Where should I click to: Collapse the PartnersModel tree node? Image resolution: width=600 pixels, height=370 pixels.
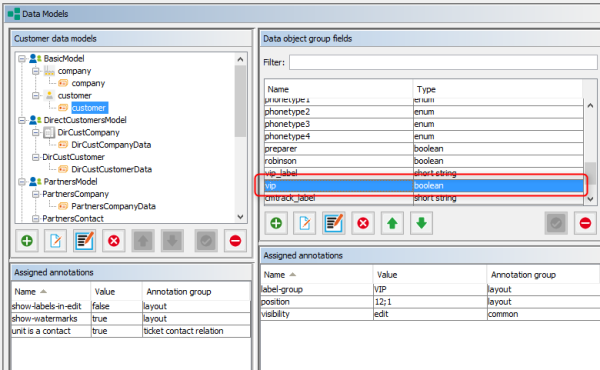22,181
